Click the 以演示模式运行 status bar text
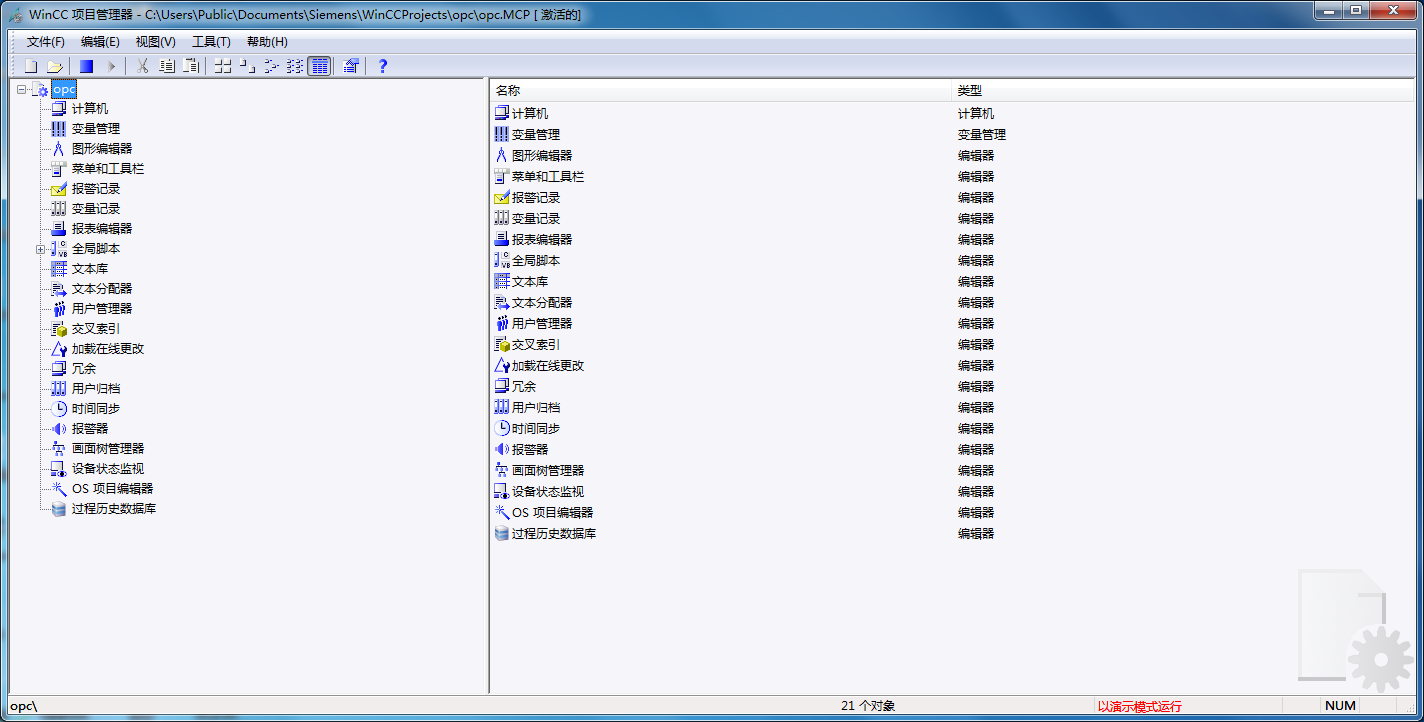 (x=1139, y=706)
